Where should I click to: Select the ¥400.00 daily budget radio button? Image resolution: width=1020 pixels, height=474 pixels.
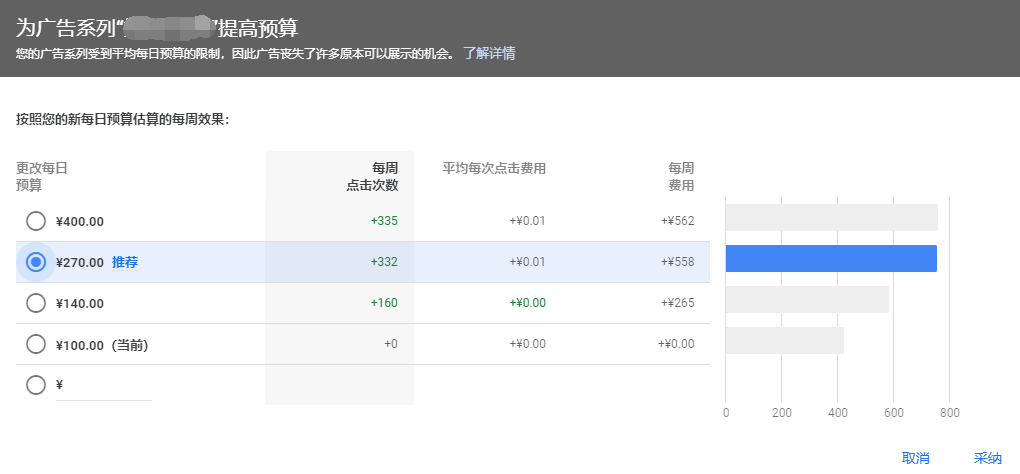coord(36,221)
